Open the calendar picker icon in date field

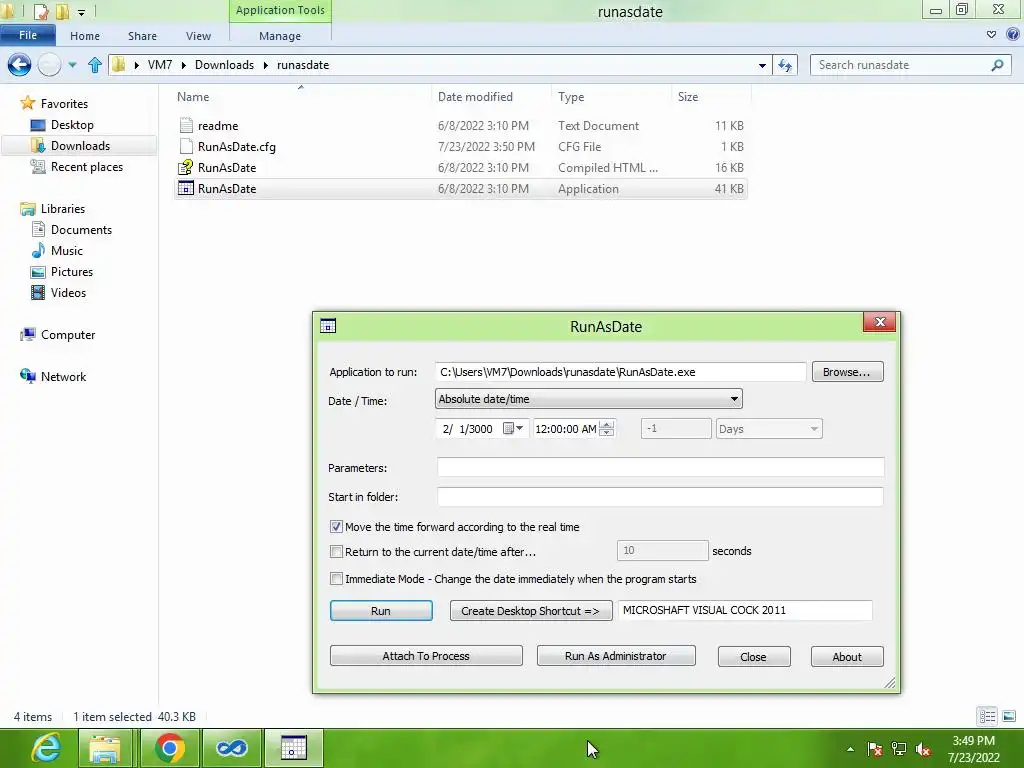pyautogui.click(x=513, y=428)
